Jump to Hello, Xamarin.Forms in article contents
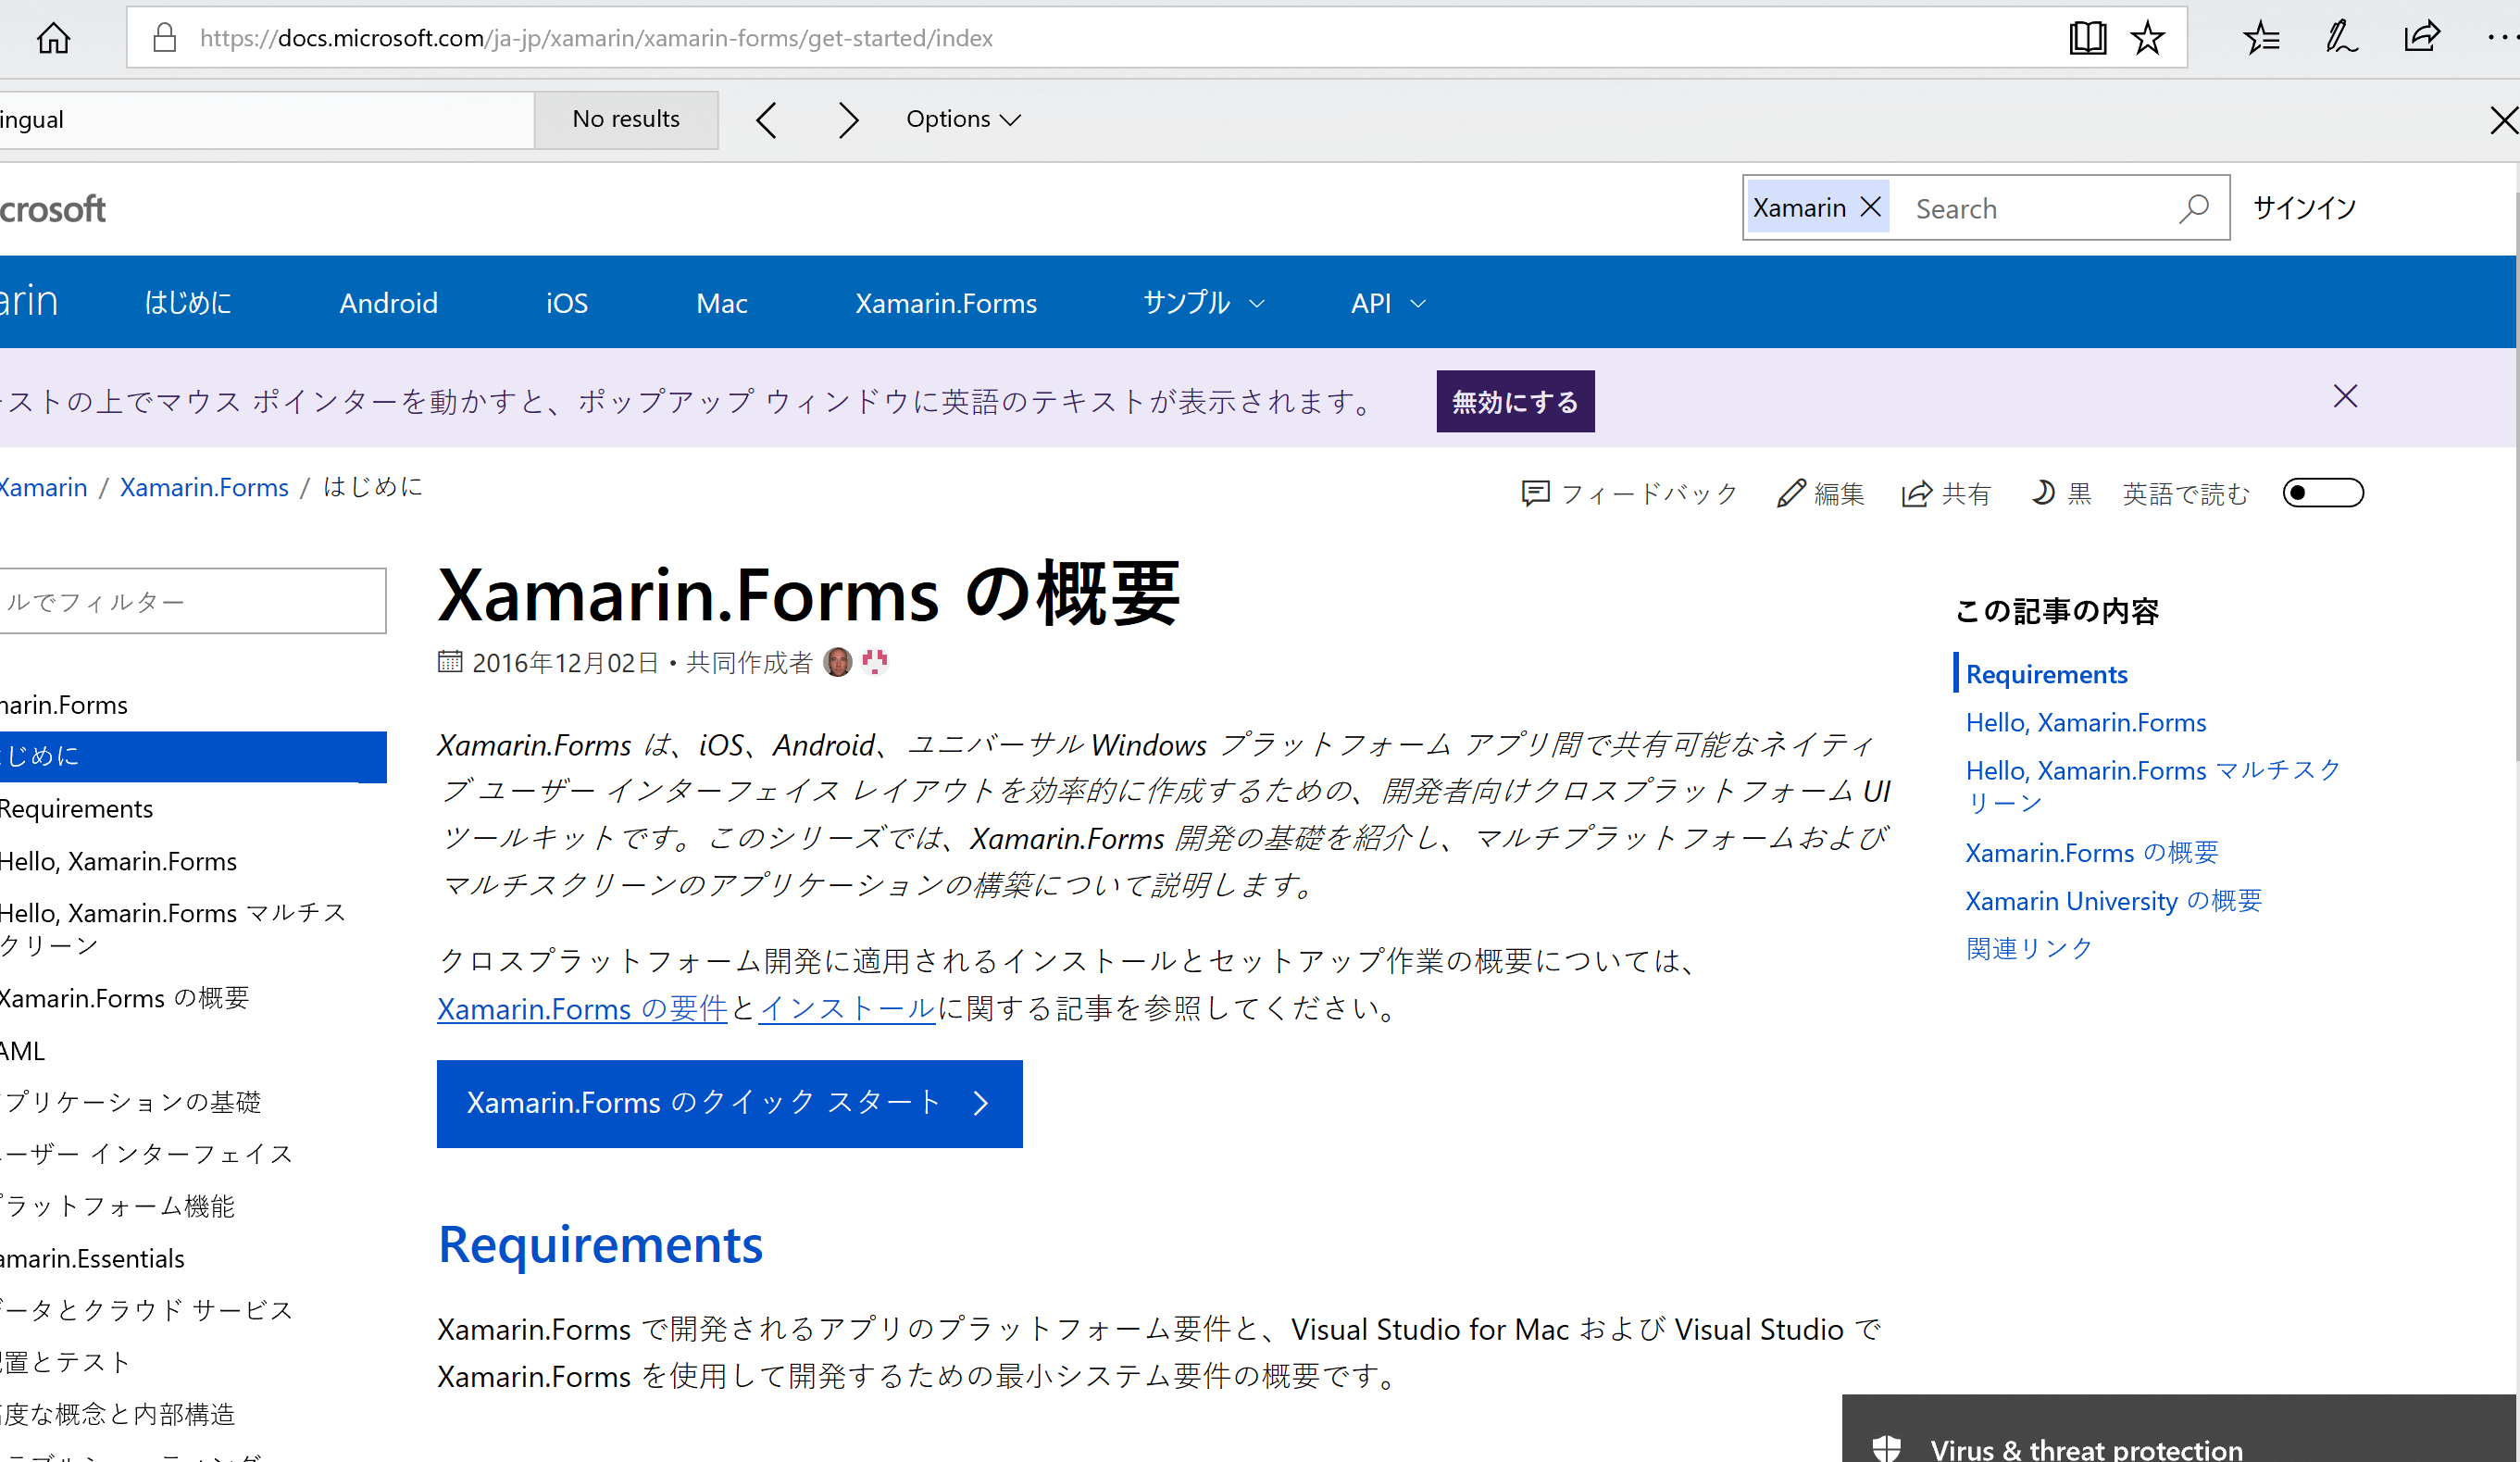The height and width of the screenshot is (1462, 2520). click(2086, 722)
